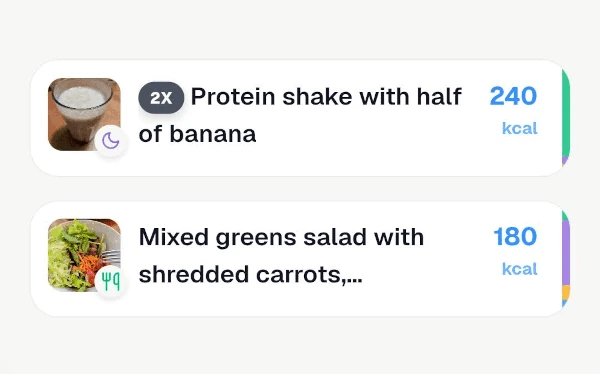Click the kcal label under 240

(x=520, y=128)
